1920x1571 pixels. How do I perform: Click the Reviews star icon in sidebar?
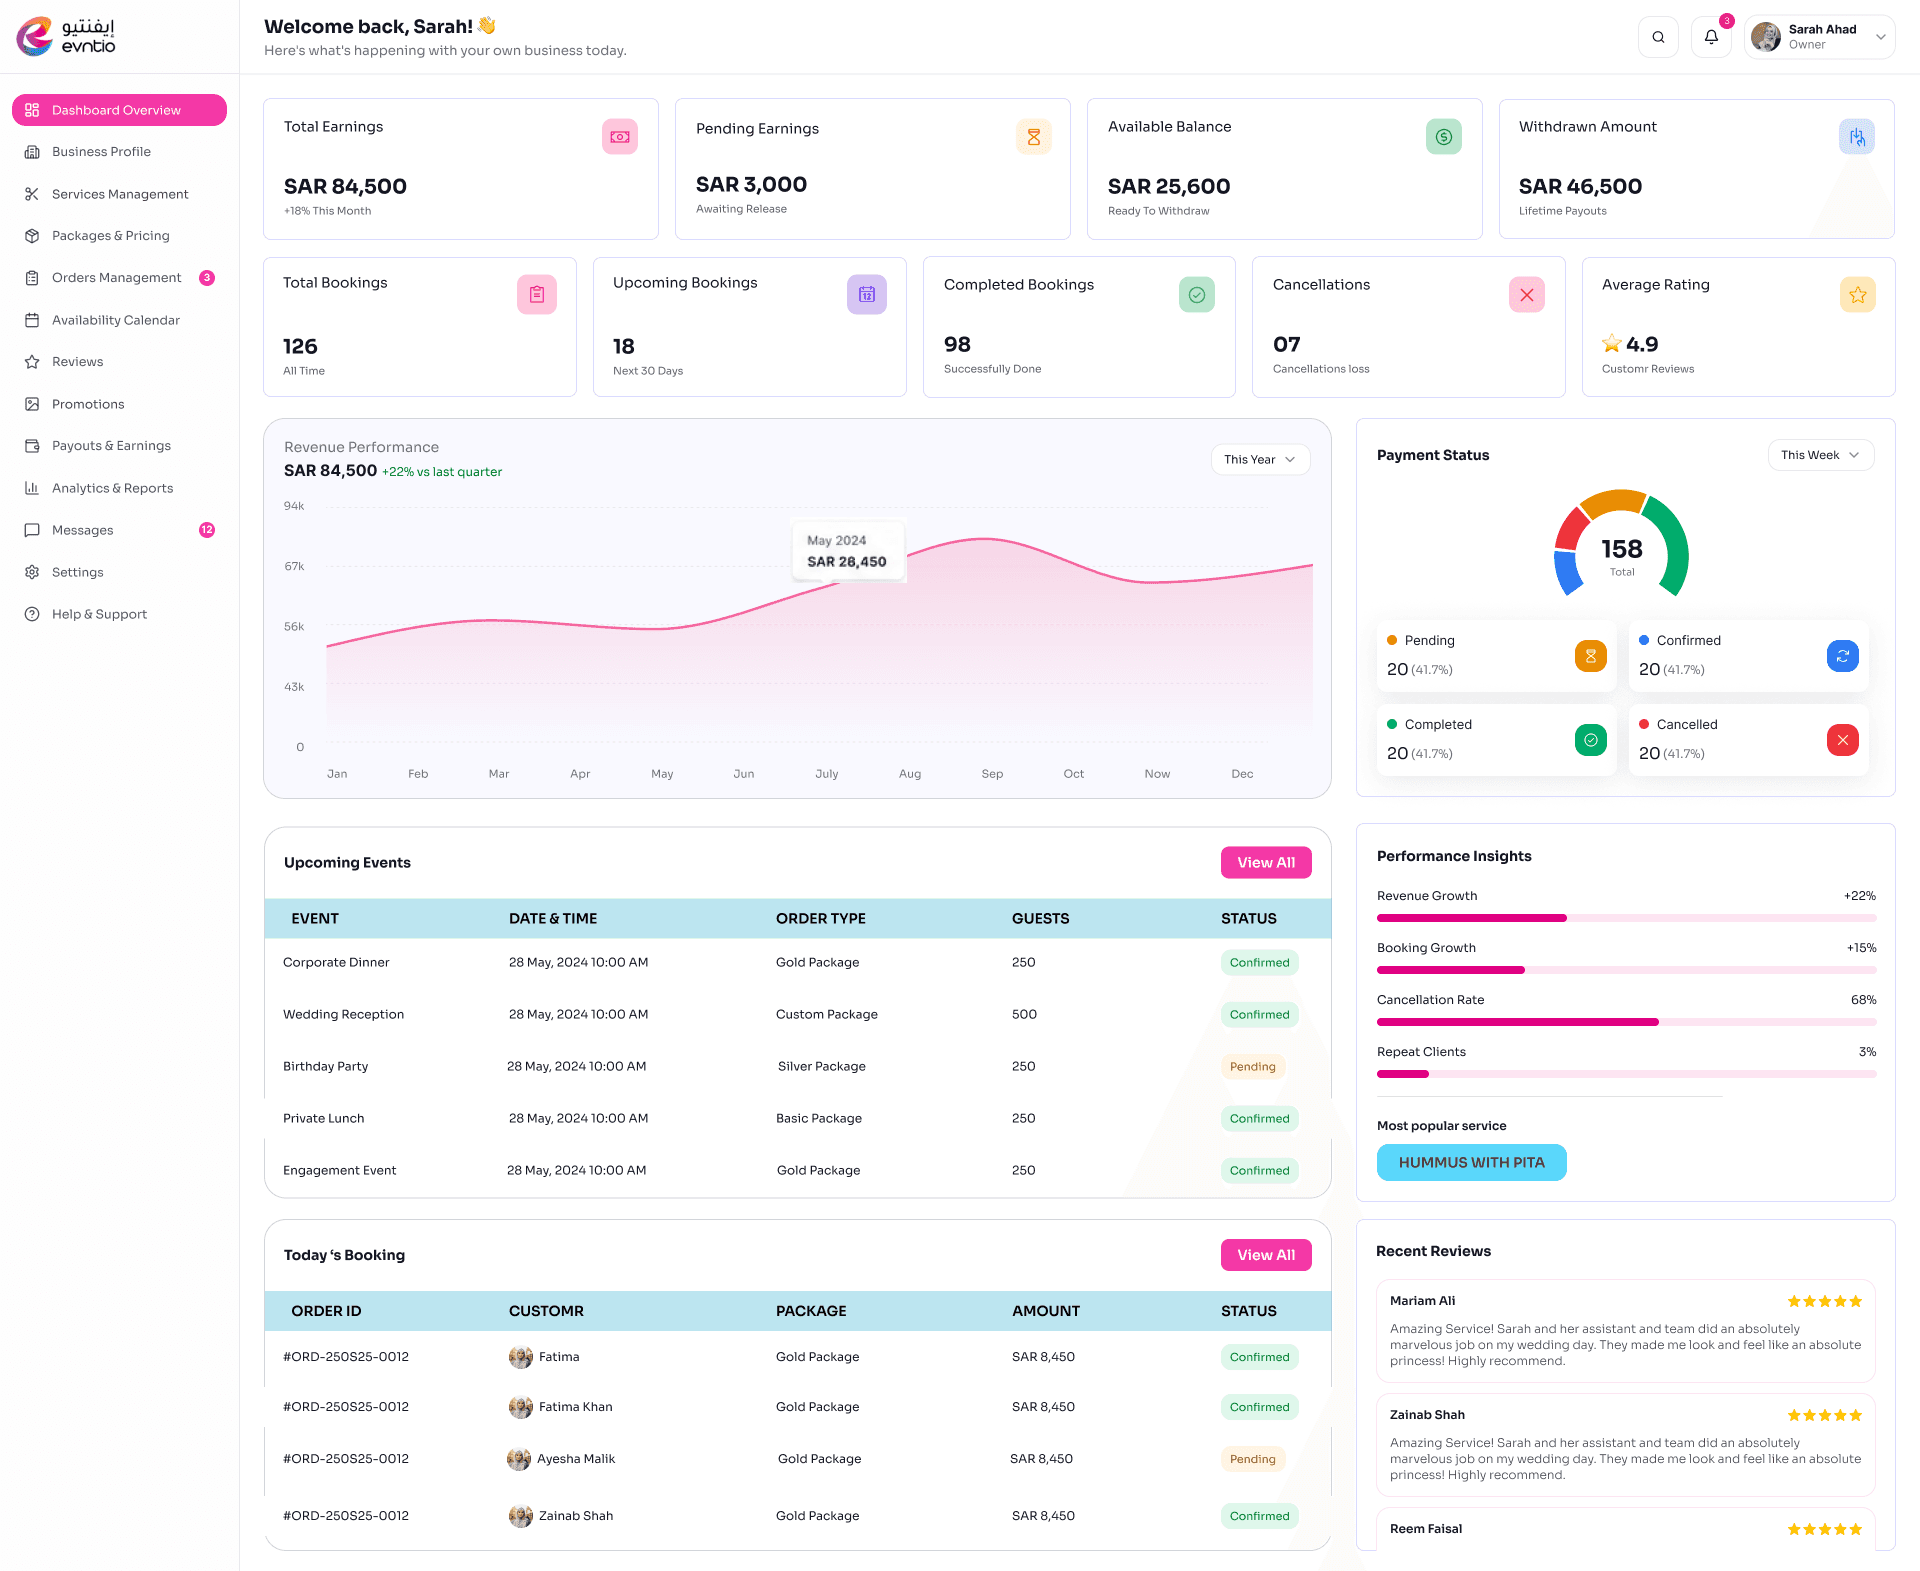(x=32, y=362)
